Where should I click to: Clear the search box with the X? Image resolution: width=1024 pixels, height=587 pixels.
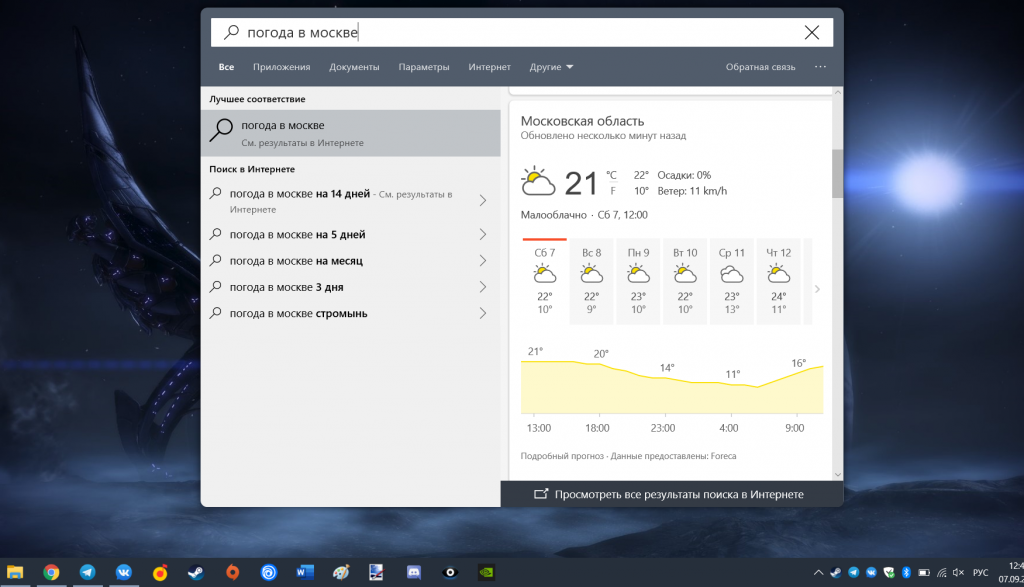point(812,33)
